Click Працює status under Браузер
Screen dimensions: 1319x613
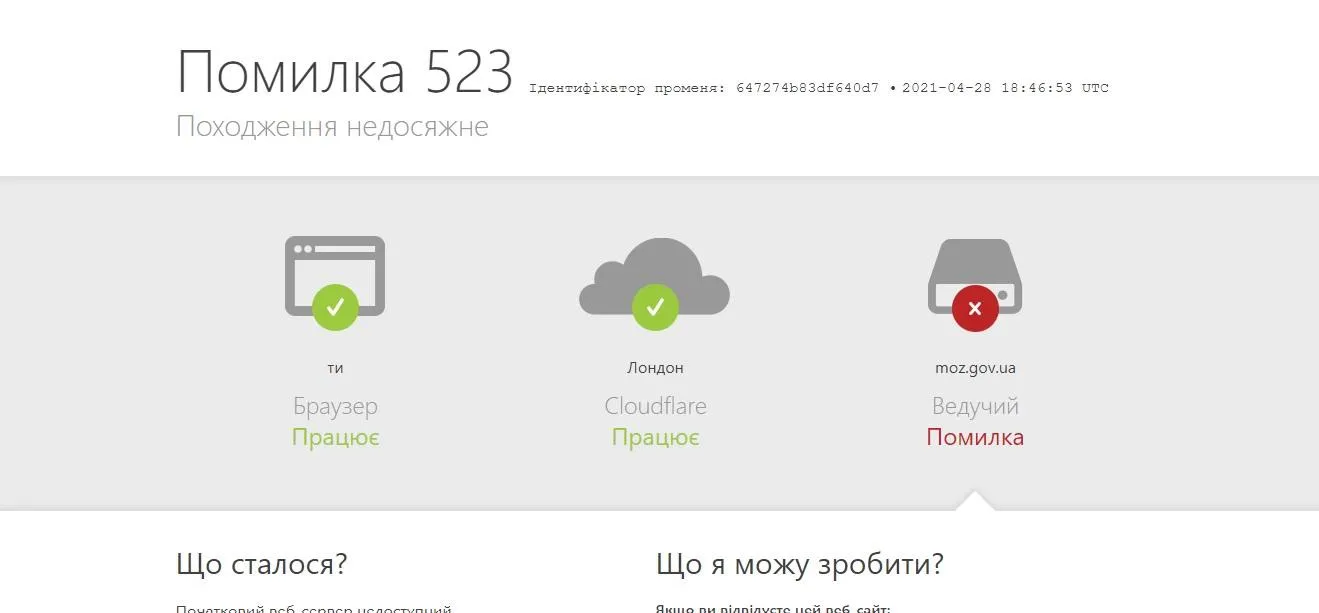(335, 438)
